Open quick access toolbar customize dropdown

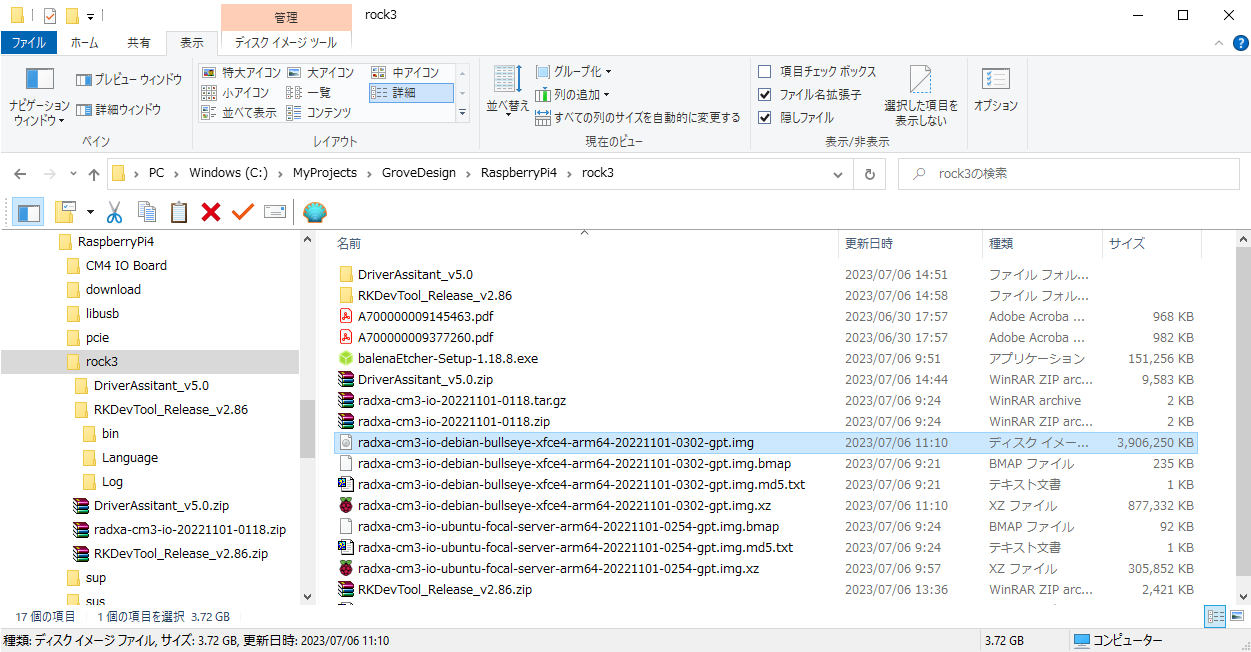[90, 16]
